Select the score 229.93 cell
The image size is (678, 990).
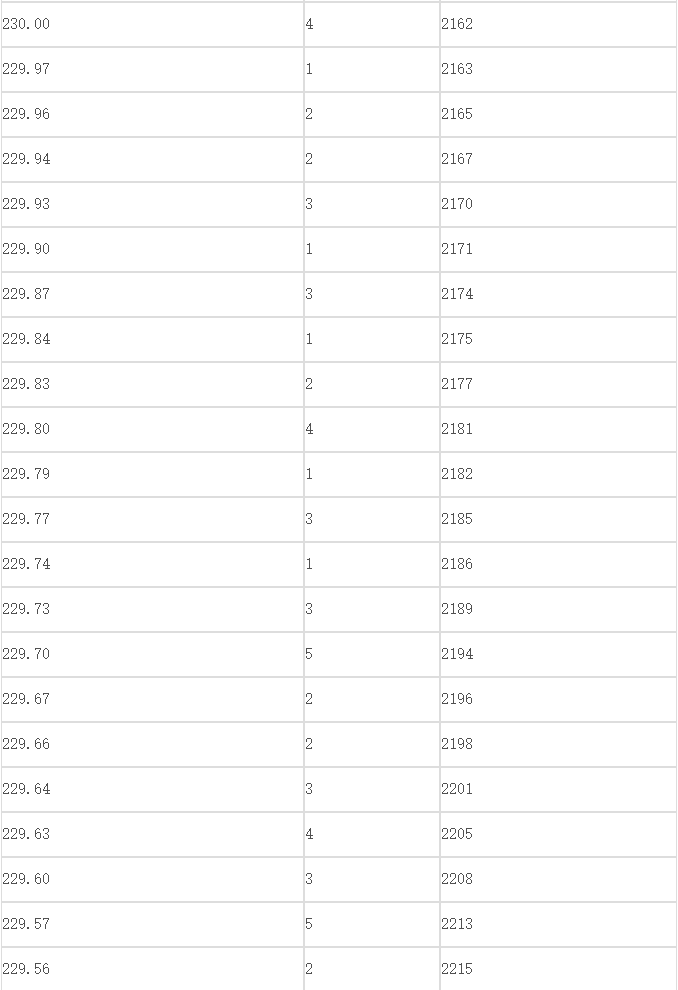[x=152, y=205]
